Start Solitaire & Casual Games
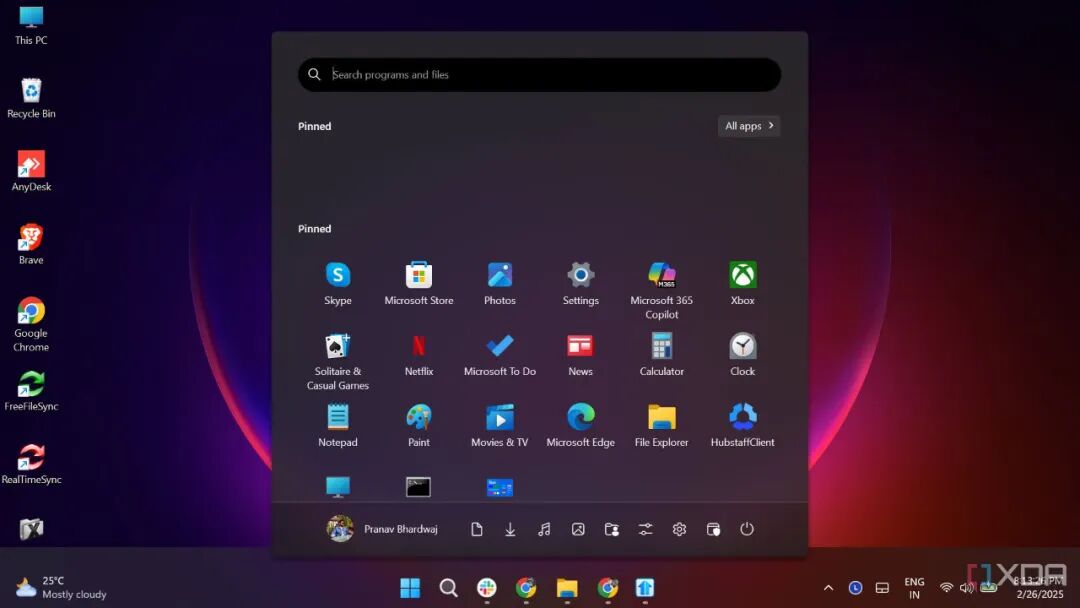The width and height of the screenshot is (1080, 608). tap(338, 361)
